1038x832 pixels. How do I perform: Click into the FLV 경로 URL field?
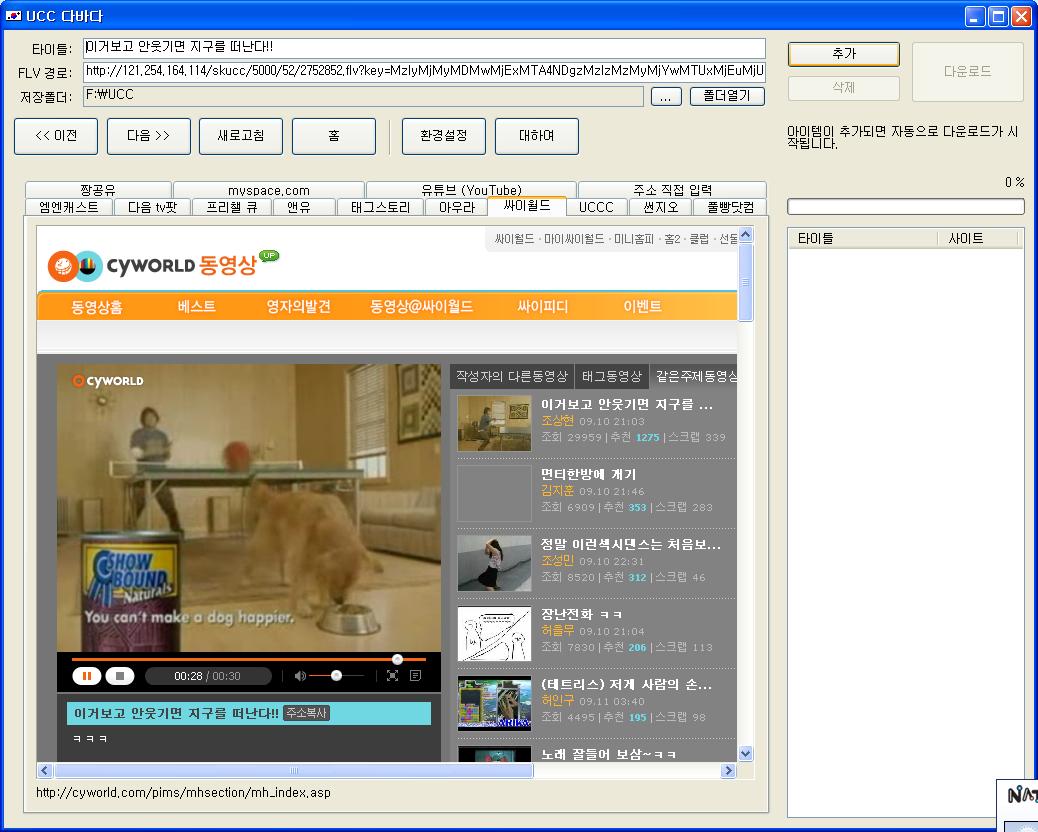pos(424,71)
